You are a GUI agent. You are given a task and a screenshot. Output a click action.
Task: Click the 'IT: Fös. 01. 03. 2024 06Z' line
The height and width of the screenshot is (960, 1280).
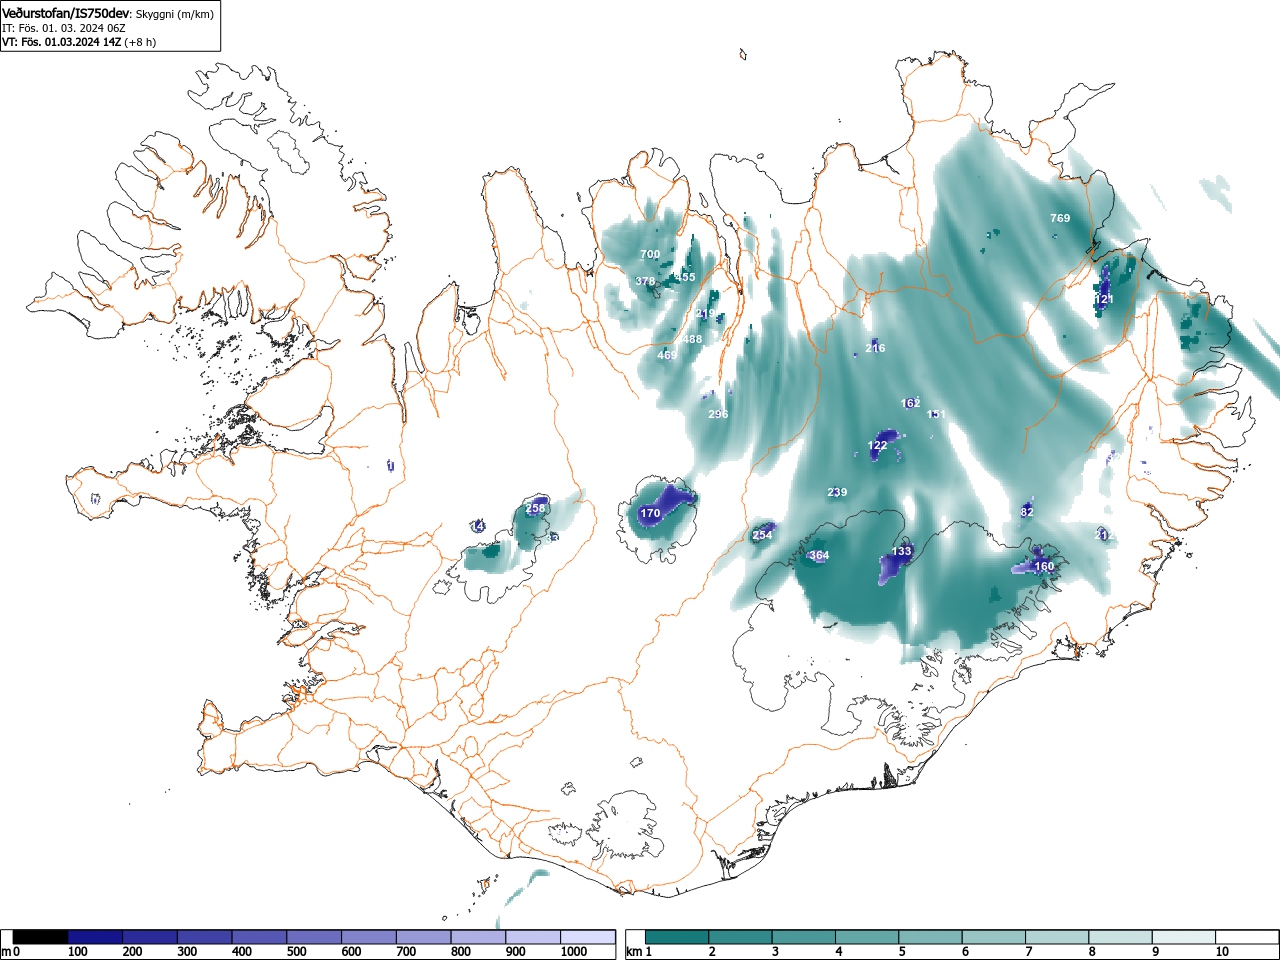[64, 28]
